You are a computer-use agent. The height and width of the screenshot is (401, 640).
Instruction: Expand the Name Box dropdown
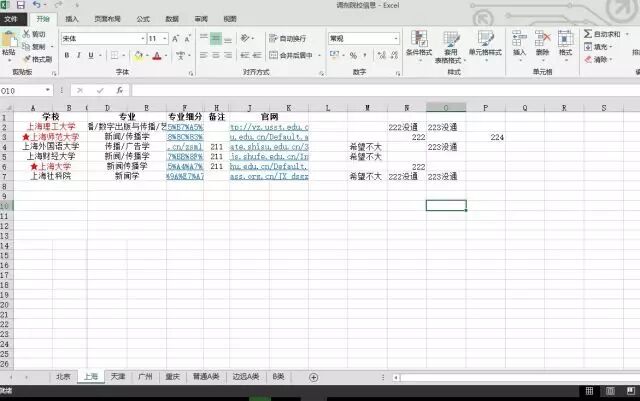point(48,90)
